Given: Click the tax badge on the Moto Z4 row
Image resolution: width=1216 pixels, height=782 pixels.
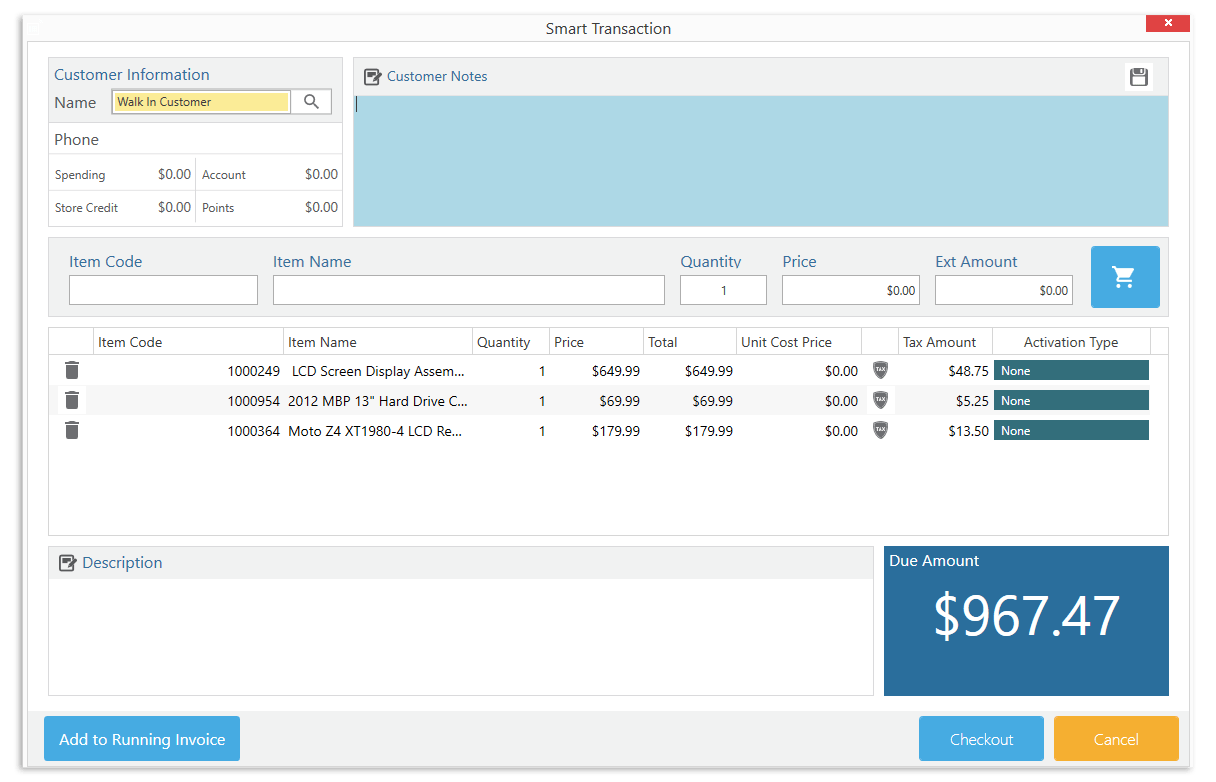Looking at the screenshot, I should pyautogui.click(x=879, y=430).
